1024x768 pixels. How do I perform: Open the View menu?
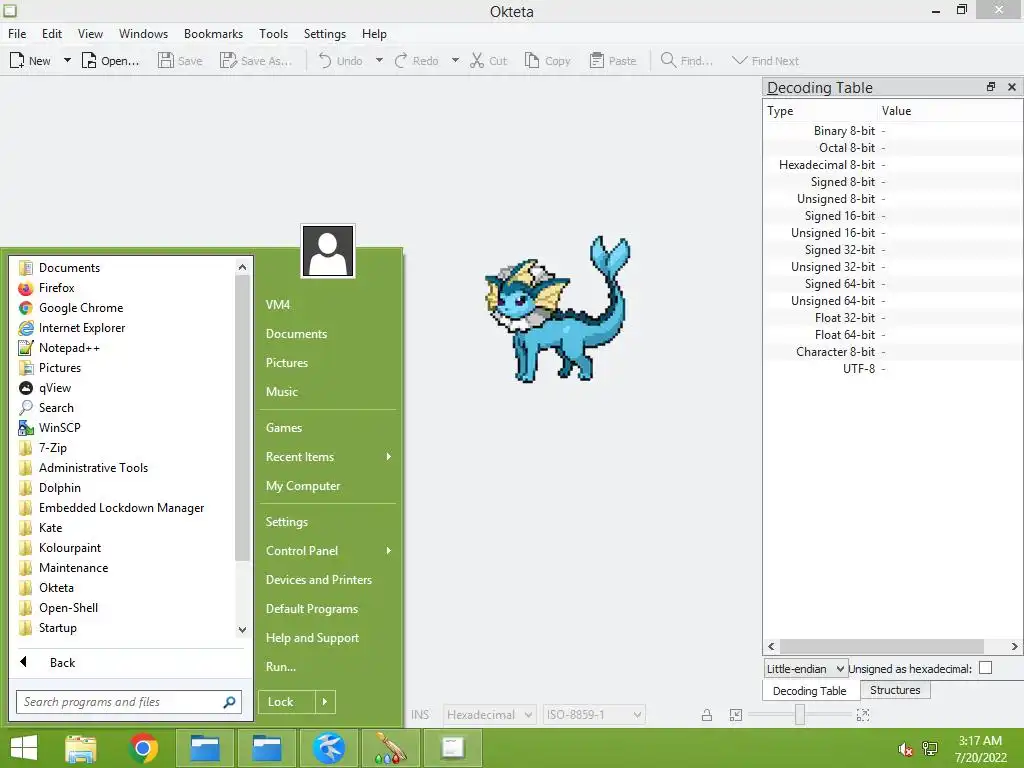pos(90,34)
